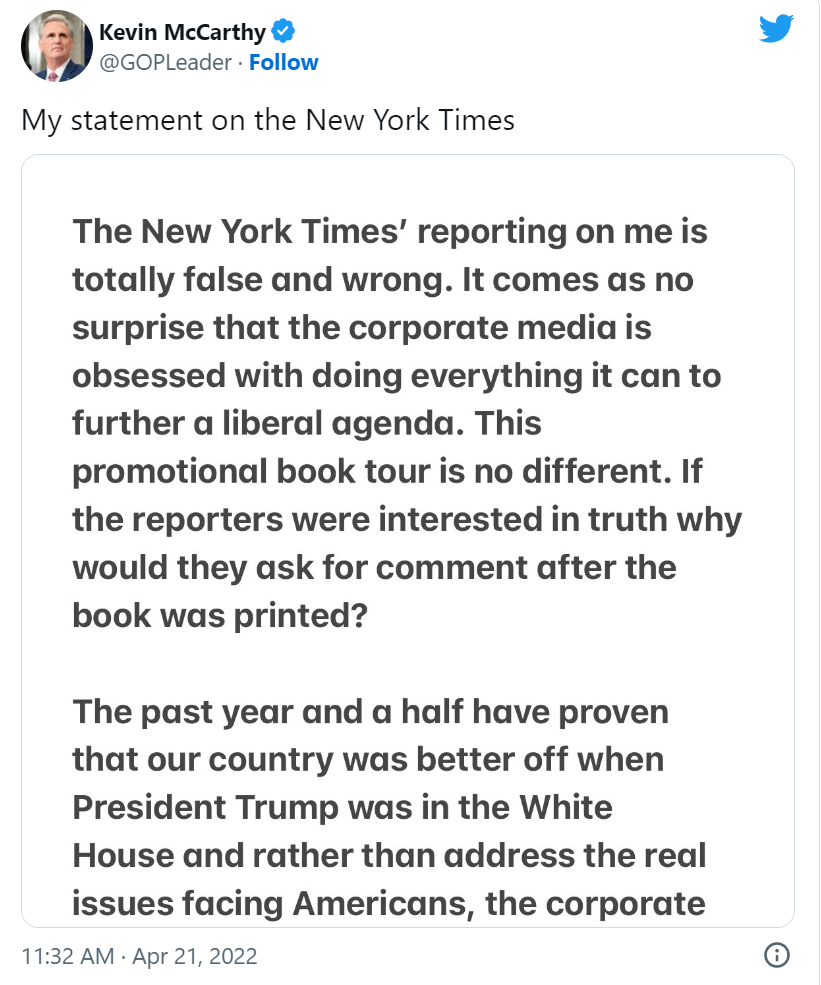The image size is (821, 985).
Task: Open the attached statement image's first paragraph
Action: (407, 423)
